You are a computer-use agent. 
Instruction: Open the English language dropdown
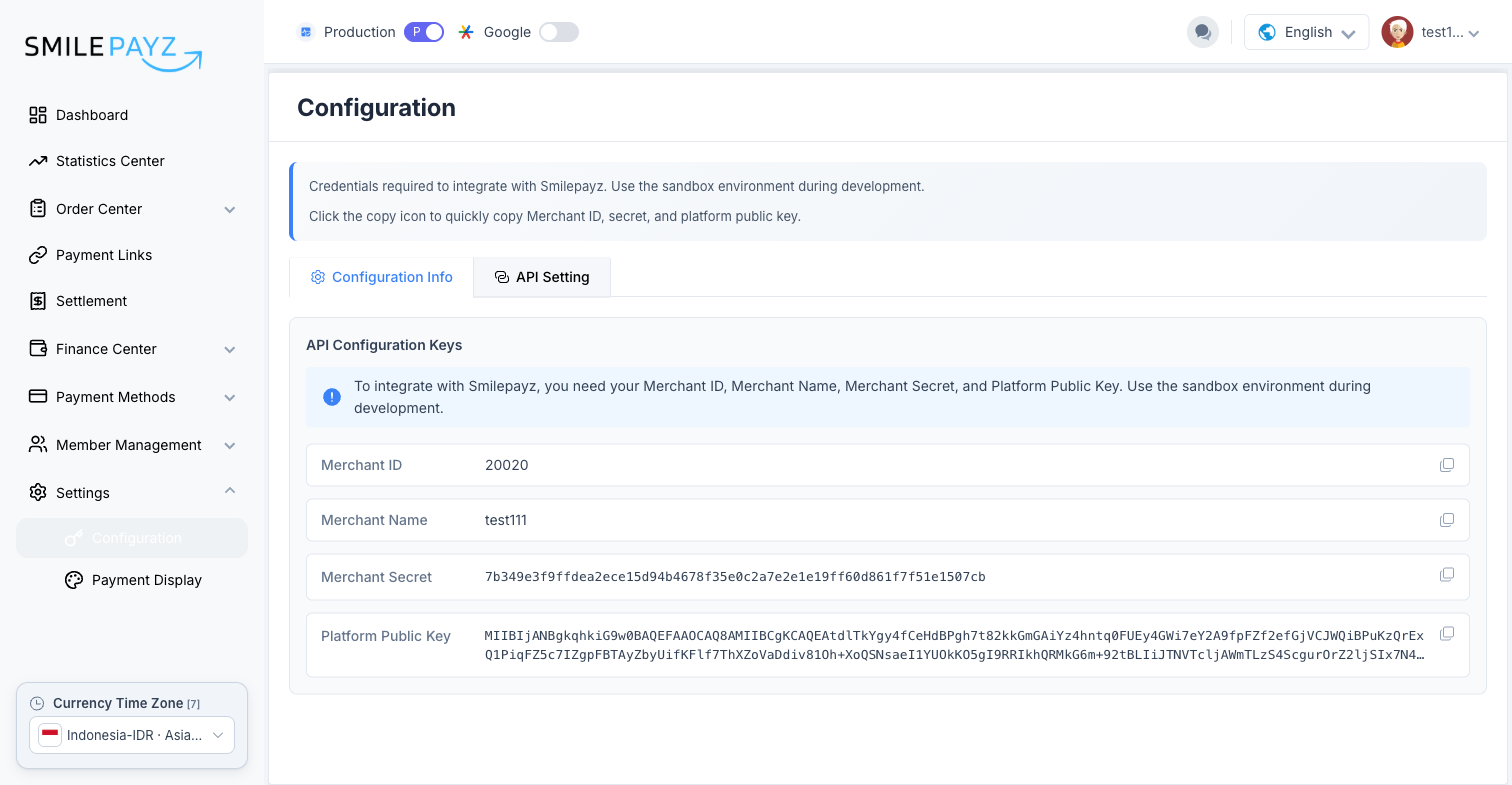(x=1306, y=32)
